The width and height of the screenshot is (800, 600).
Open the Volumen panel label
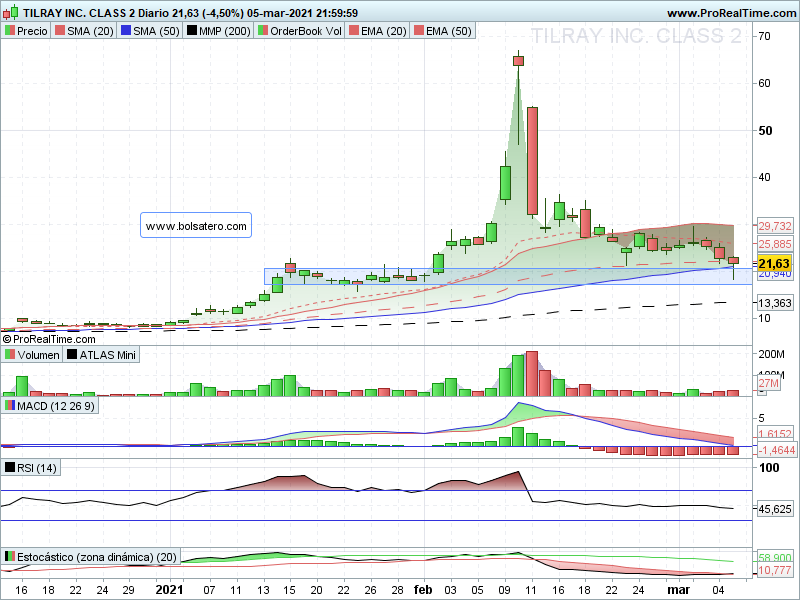tap(32, 355)
